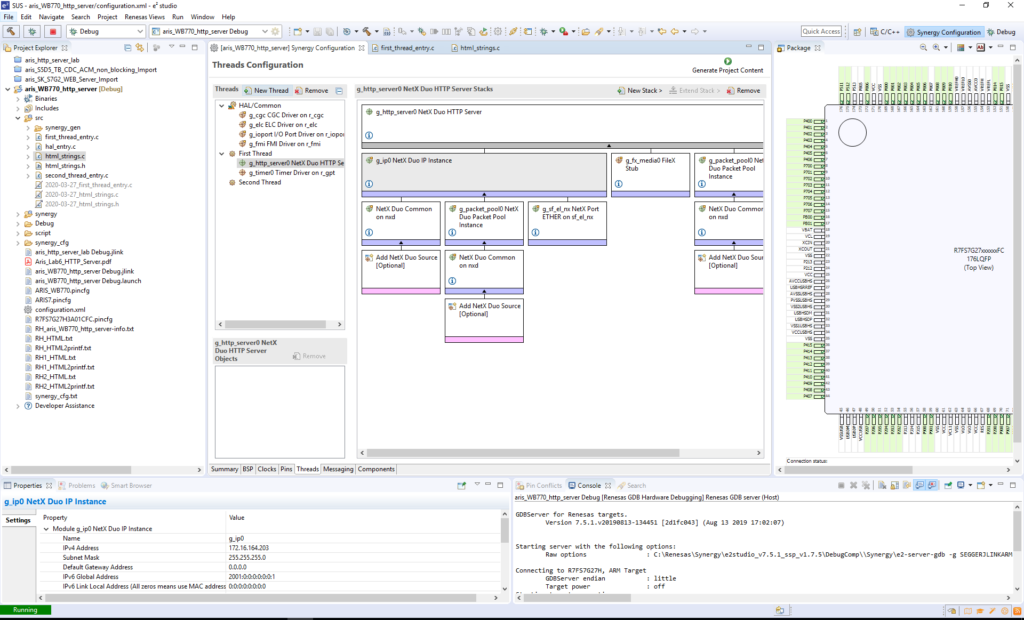Zoom in on the Package view
Viewport: 1024px width, 620px height.
point(936,48)
